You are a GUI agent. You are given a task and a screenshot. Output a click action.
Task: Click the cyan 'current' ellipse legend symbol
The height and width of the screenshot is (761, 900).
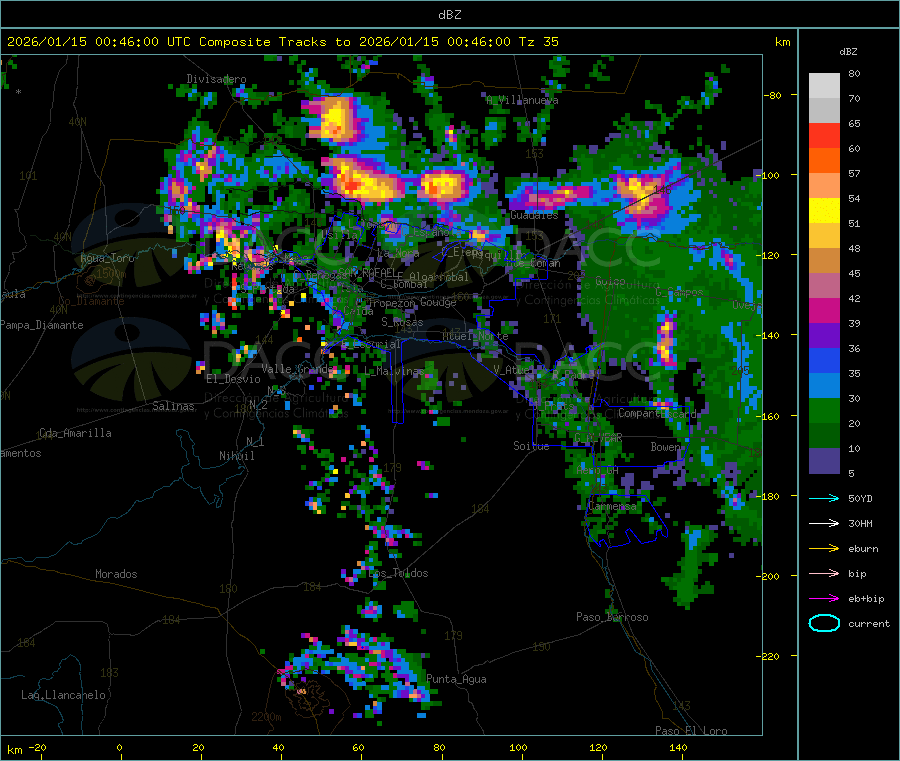(x=824, y=623)
